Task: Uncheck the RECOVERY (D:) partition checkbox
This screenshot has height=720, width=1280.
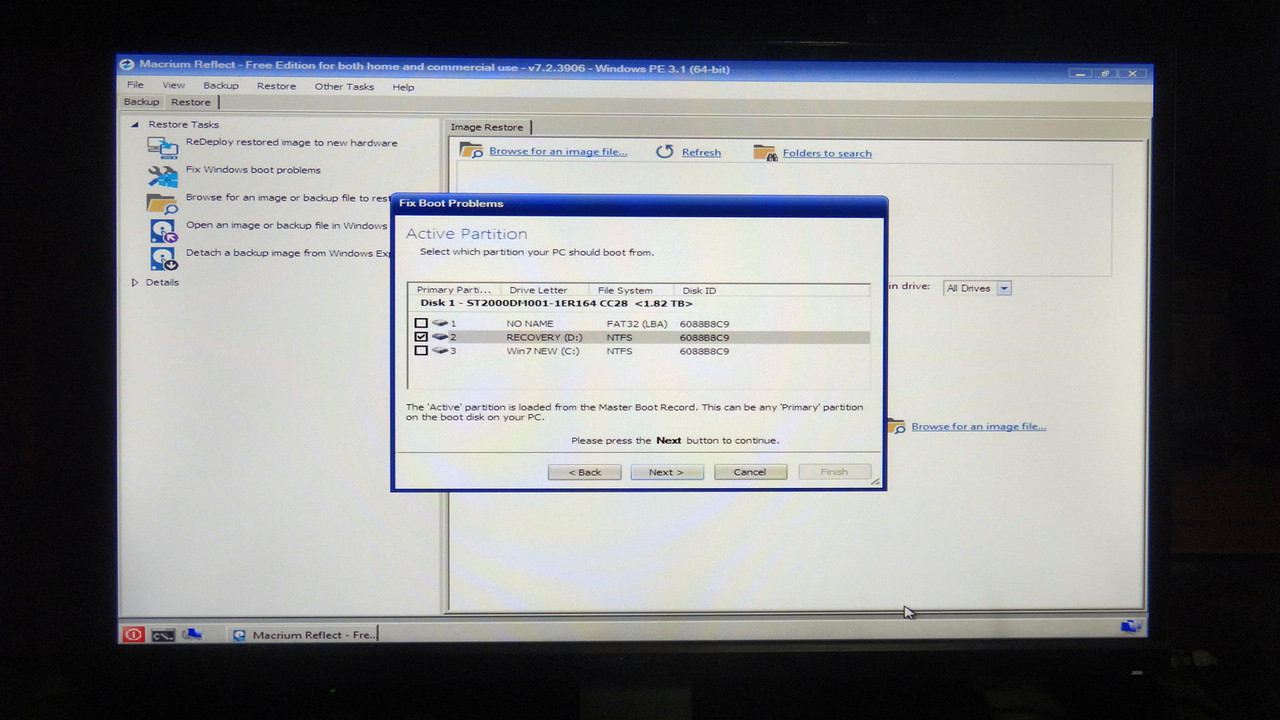Action: (421, 338)
